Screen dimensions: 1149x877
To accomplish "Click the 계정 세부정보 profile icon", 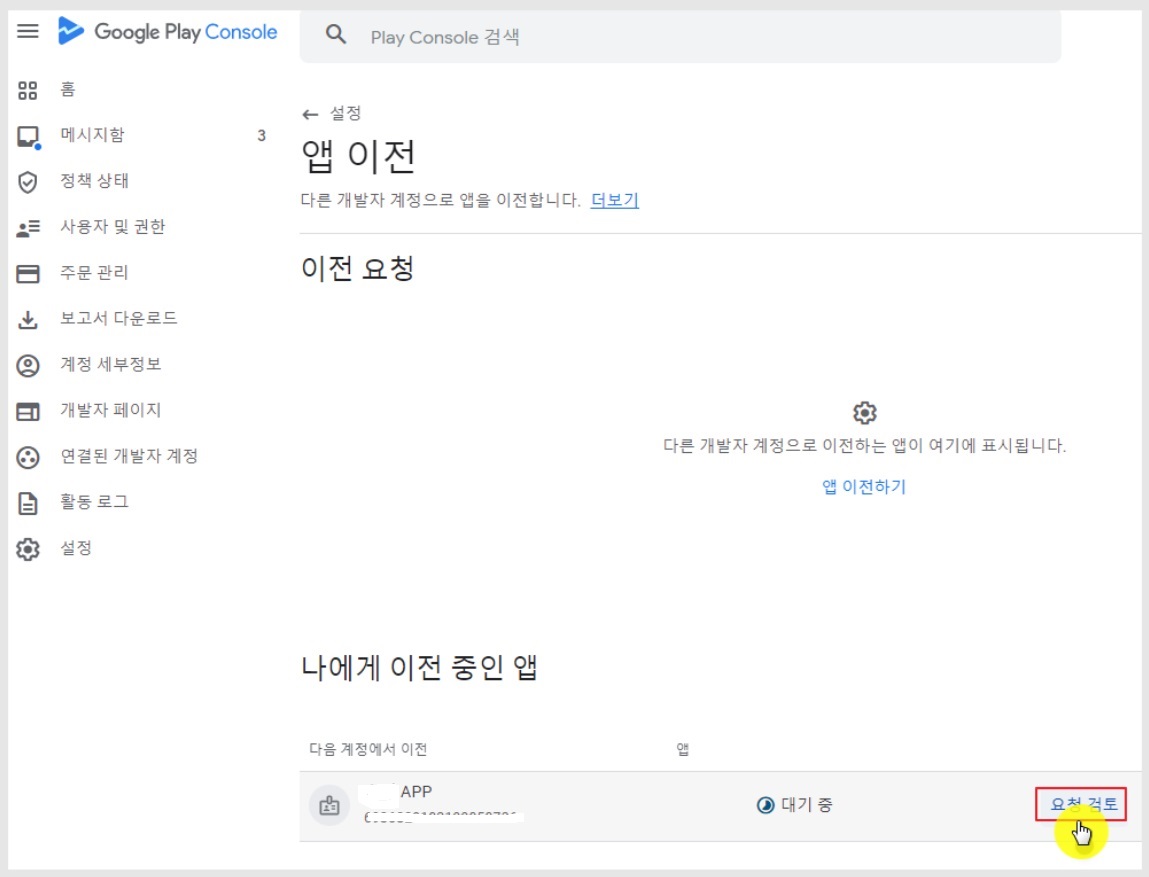I will [x=28, y=365].
